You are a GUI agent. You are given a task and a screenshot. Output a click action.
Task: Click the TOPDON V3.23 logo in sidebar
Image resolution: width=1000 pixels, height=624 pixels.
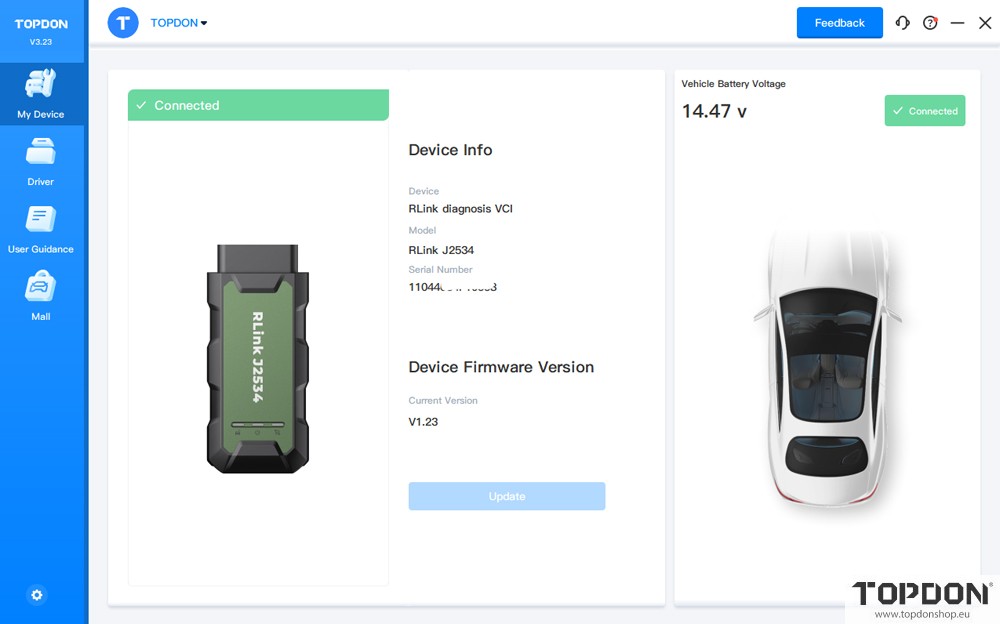(41, 30)
